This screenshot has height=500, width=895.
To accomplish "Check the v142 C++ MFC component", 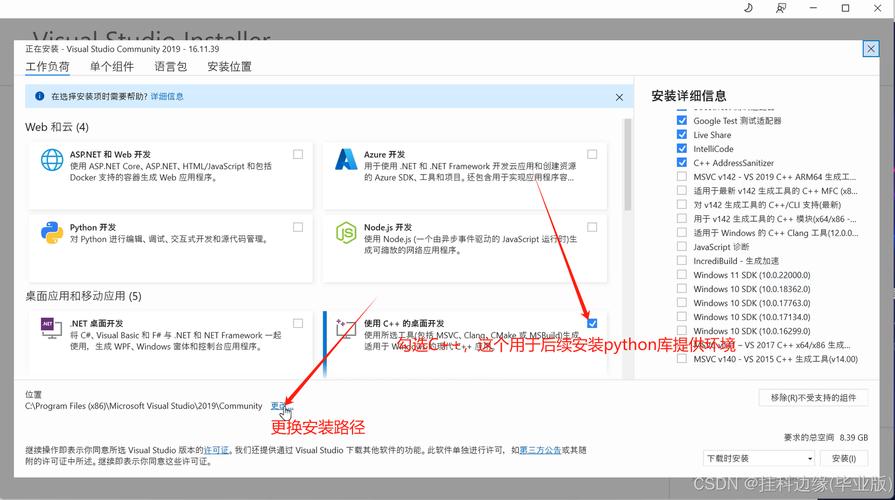I will pos(682,191).
